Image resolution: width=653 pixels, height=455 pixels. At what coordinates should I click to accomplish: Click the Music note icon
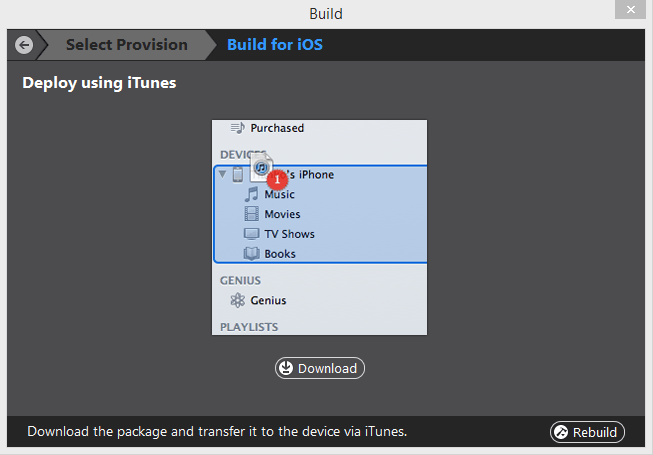click(x=252, y=194)
